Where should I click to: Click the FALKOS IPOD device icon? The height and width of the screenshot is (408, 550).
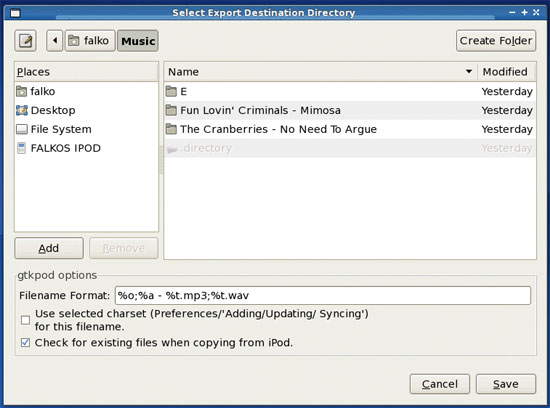tap(21, 148)
